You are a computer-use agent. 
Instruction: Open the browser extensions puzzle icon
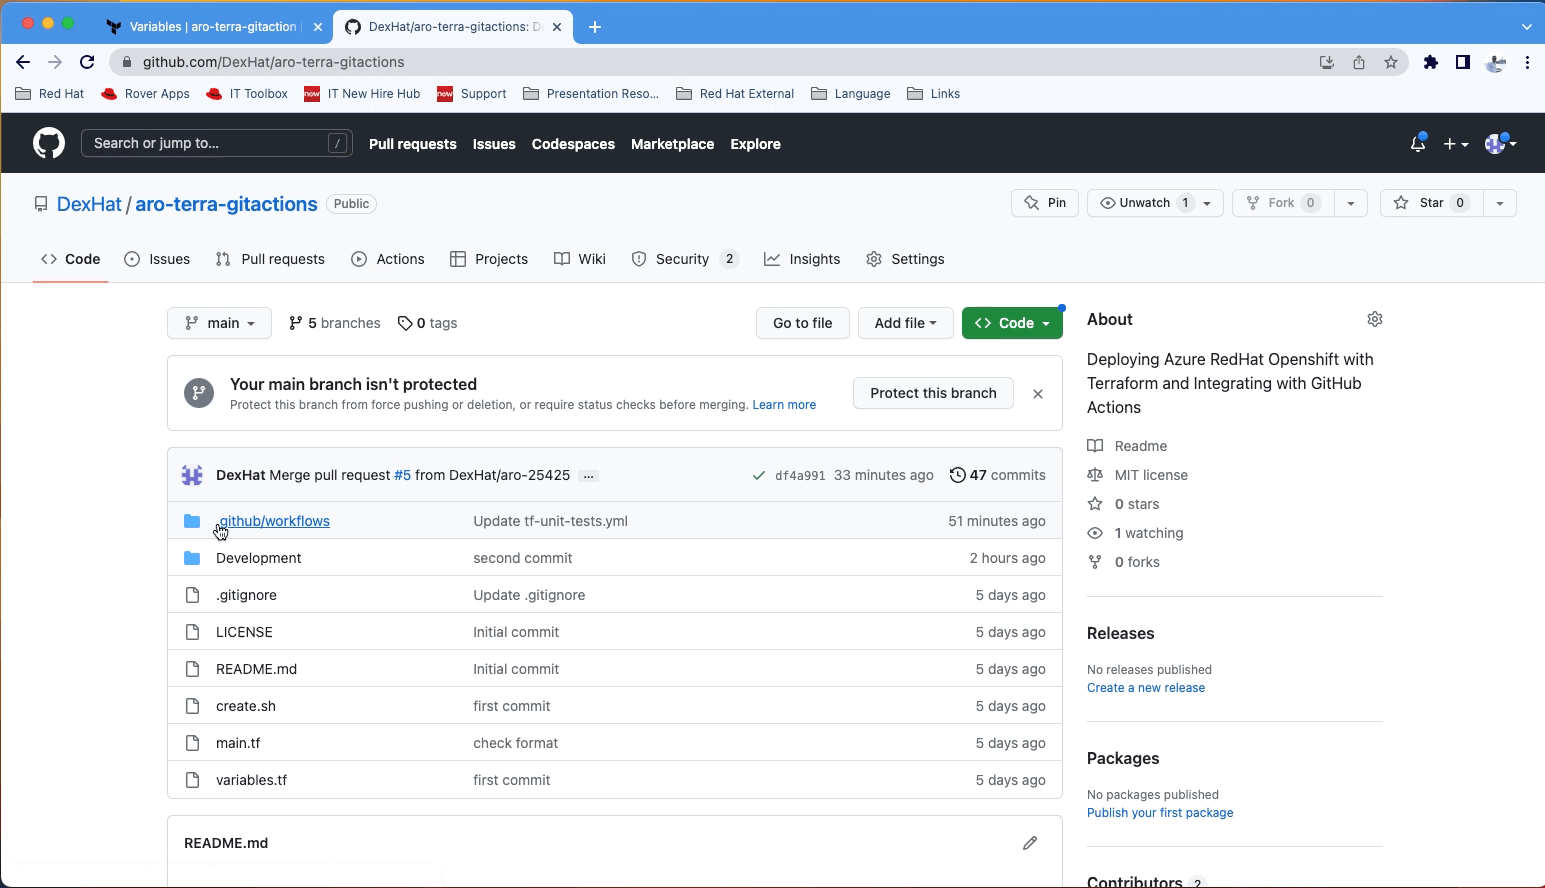tap(1431, 62)
